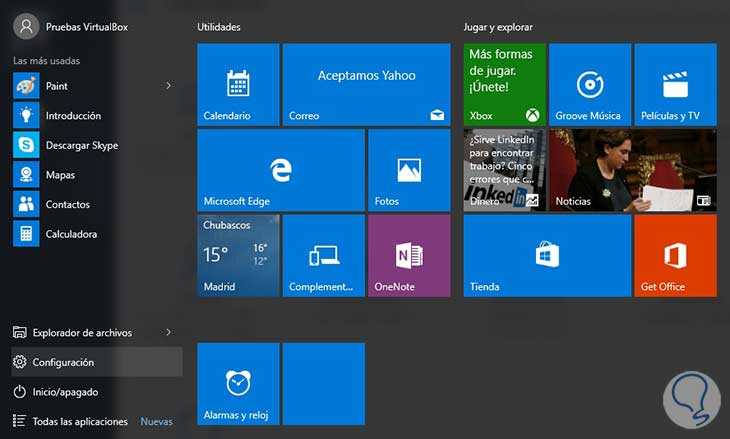This screenshot has height=439, width=730.
Task: Open the Películas y TV tile
Action: 676,85
